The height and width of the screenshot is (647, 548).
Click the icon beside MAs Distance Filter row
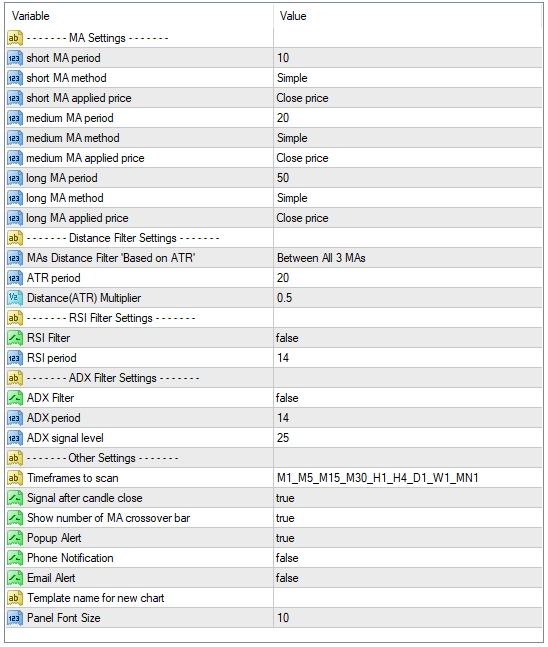pos(14,258)
